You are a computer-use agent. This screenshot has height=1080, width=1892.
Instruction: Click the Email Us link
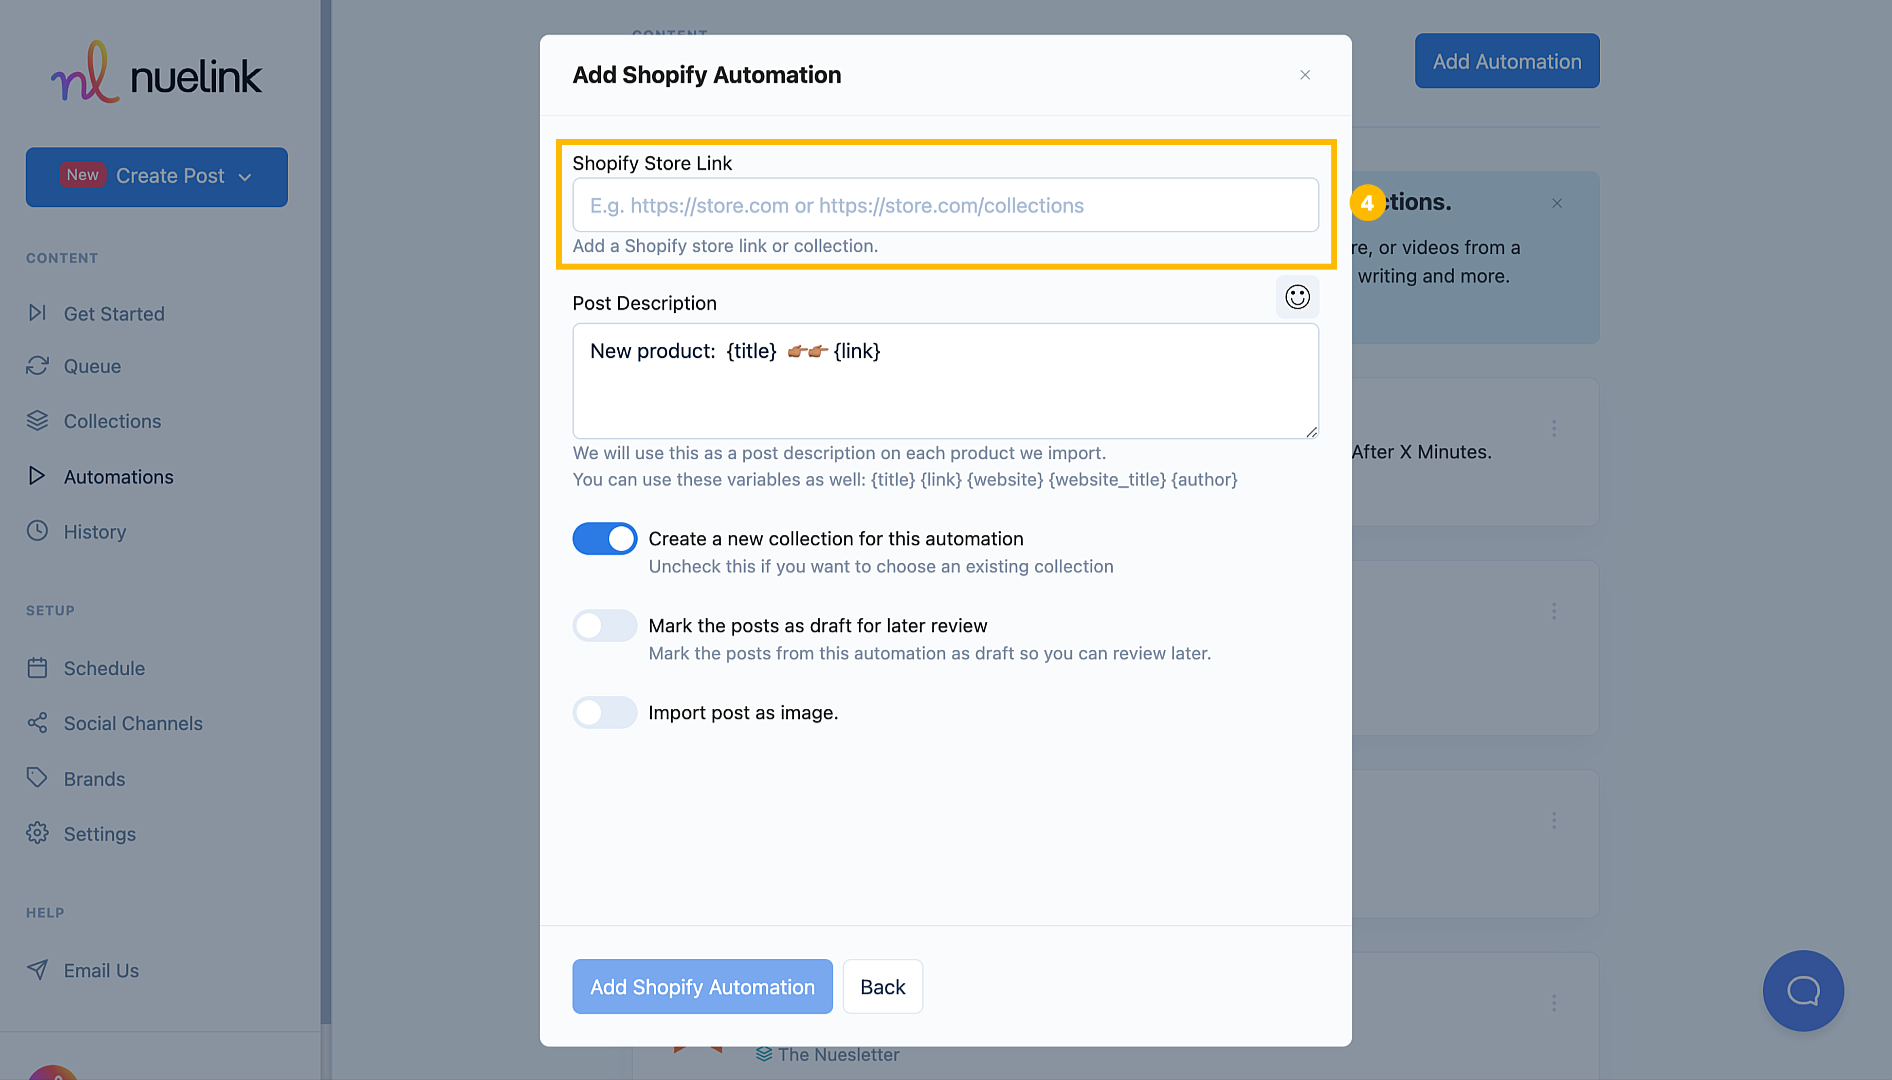[101, 971]
